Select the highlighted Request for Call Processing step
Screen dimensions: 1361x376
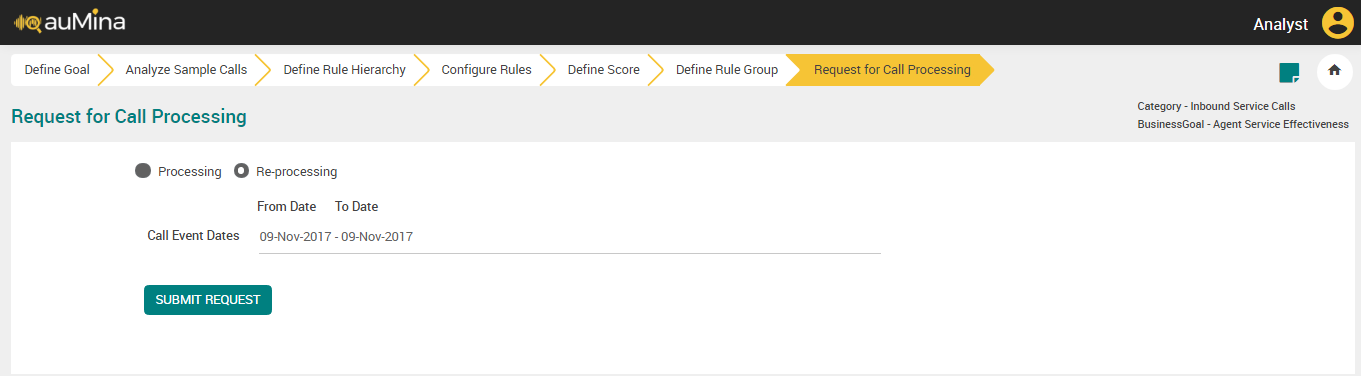click(x=892, y=70)
